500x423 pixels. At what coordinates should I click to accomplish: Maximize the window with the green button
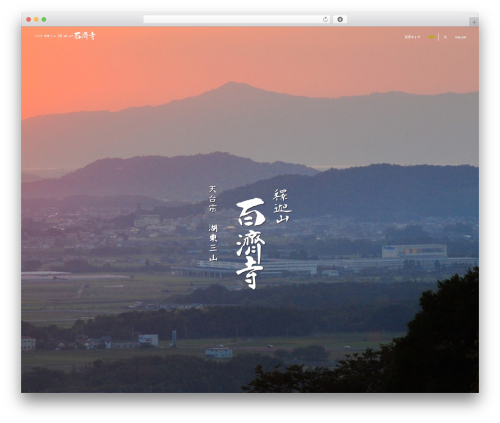tap(44, 20)
